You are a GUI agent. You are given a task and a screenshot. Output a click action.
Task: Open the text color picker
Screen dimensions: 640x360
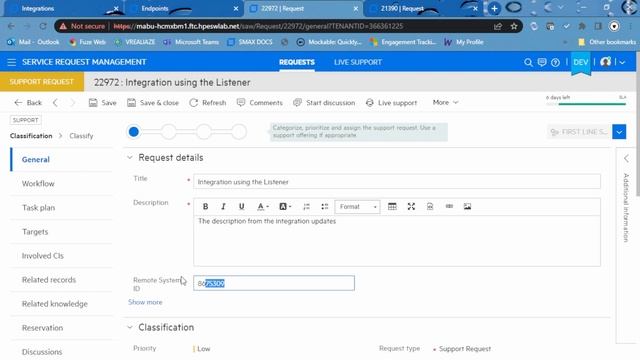click(262, 207)
